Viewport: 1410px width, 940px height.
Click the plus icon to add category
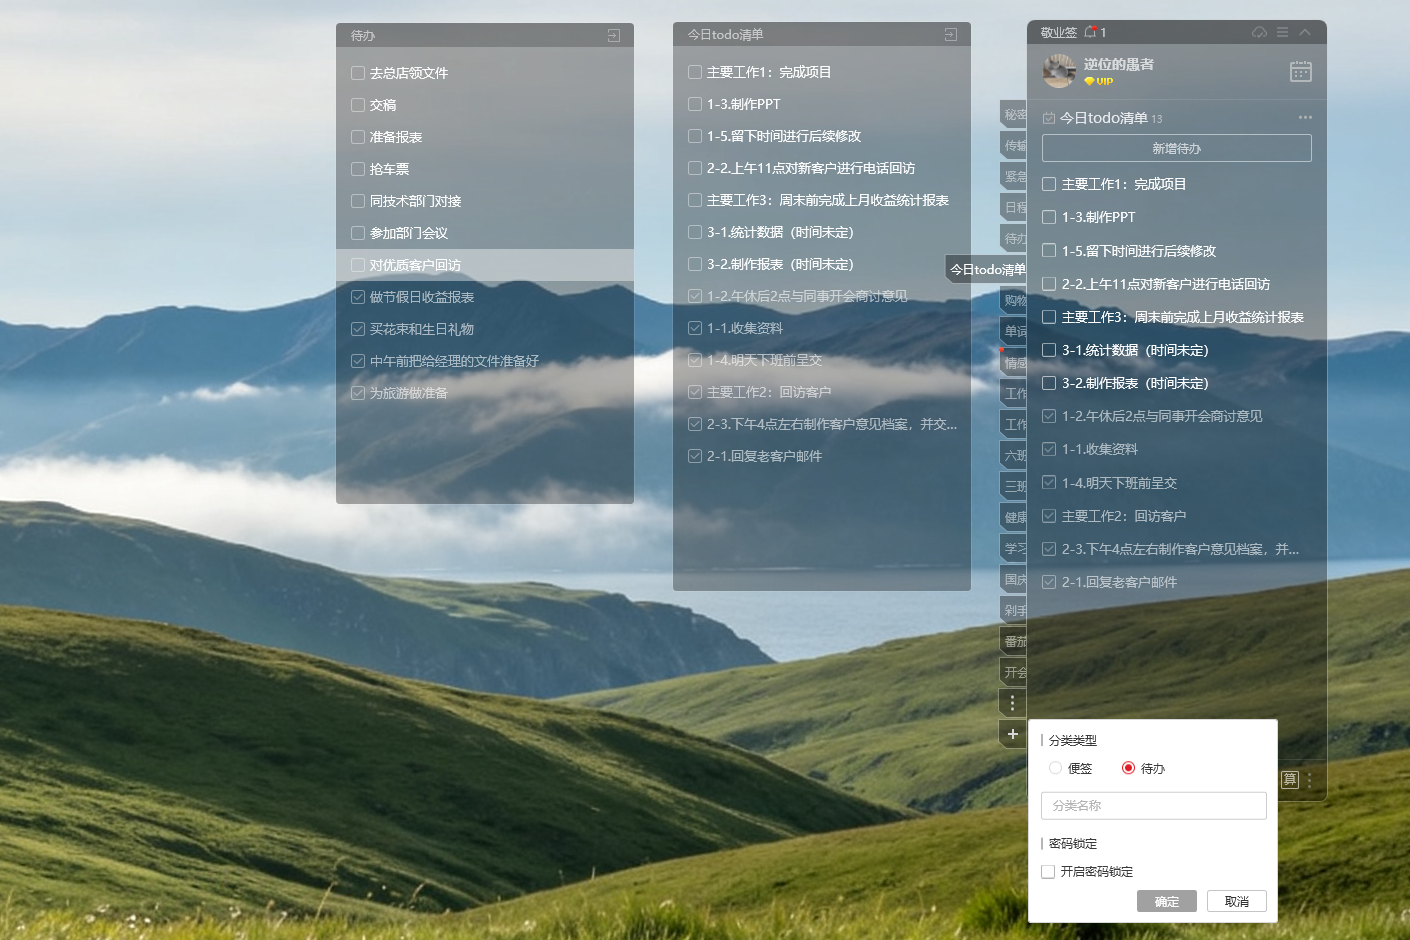coord(1012,734)
